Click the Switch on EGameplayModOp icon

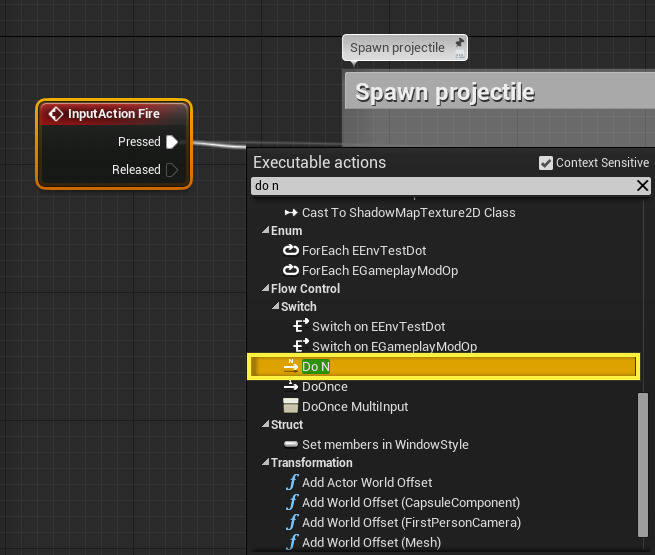tap(300, 347)
